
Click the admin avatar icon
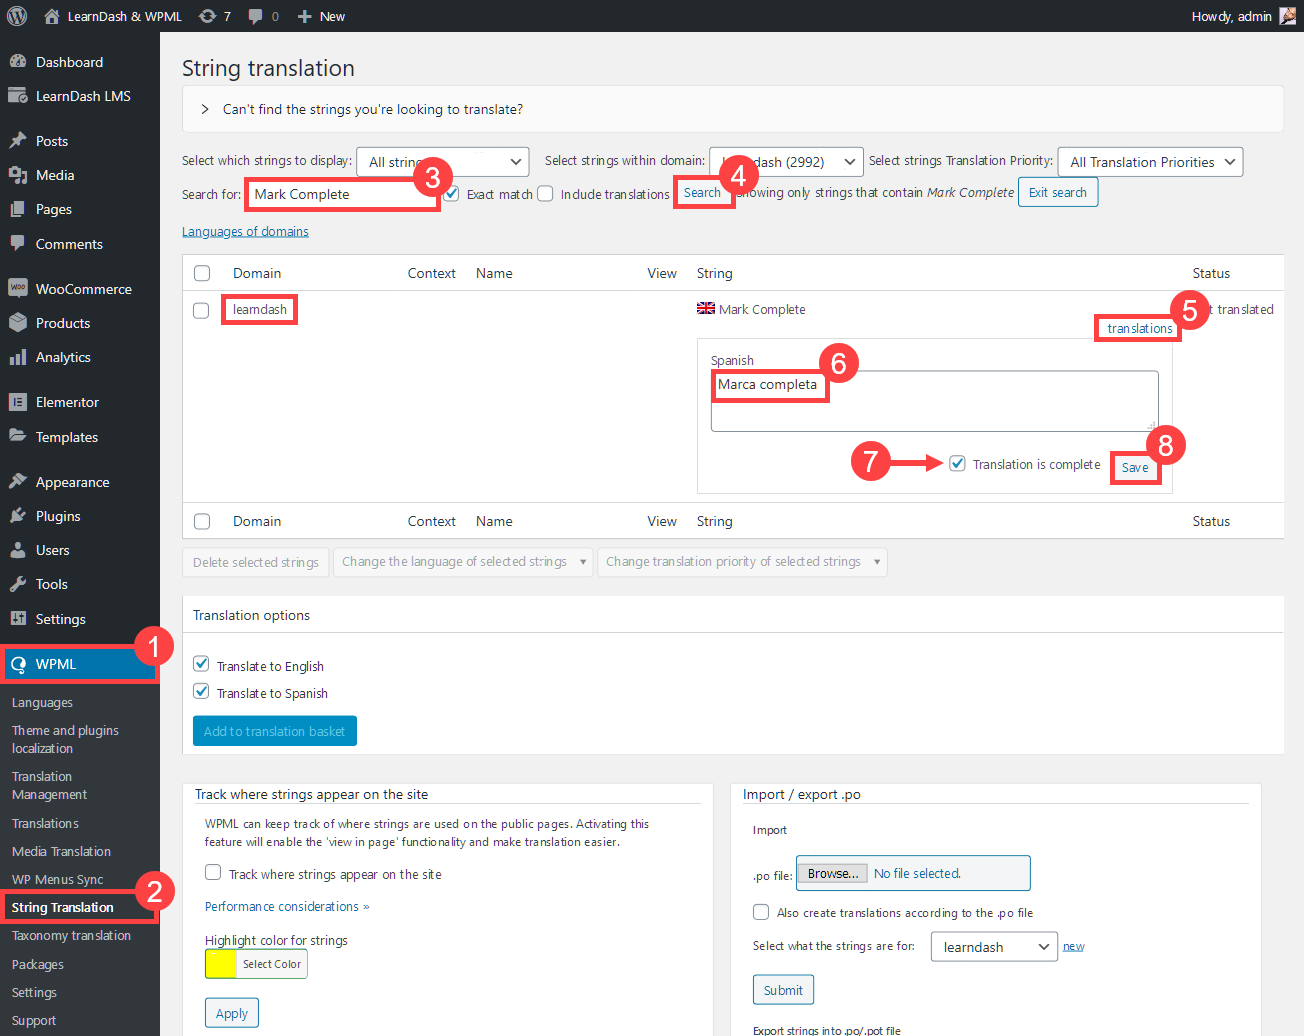[x=1288, y=16]
